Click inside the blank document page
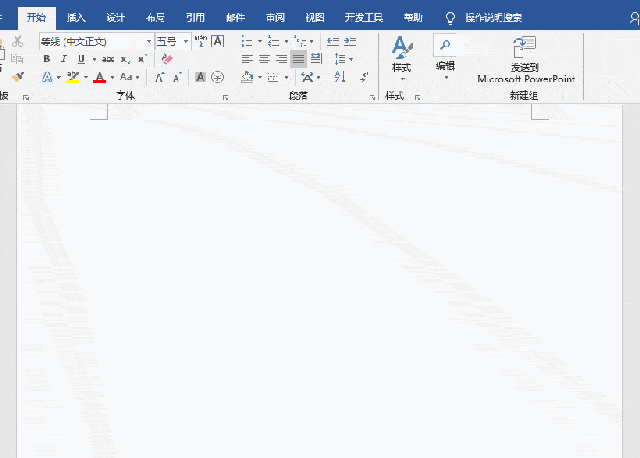This screenshot has width=640, height=458. (320, 281)
